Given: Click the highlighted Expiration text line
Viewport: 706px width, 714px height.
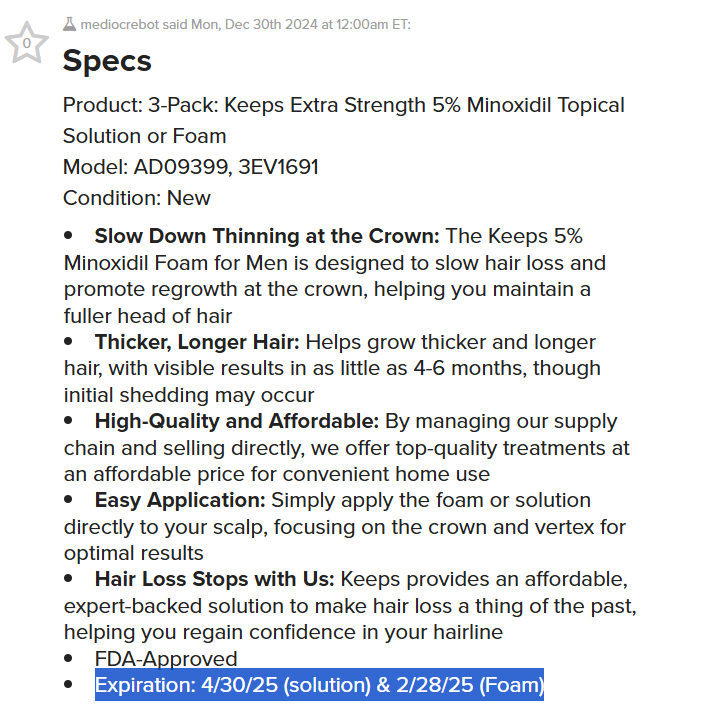Looking at the screenshot, I should pos(319,685).
